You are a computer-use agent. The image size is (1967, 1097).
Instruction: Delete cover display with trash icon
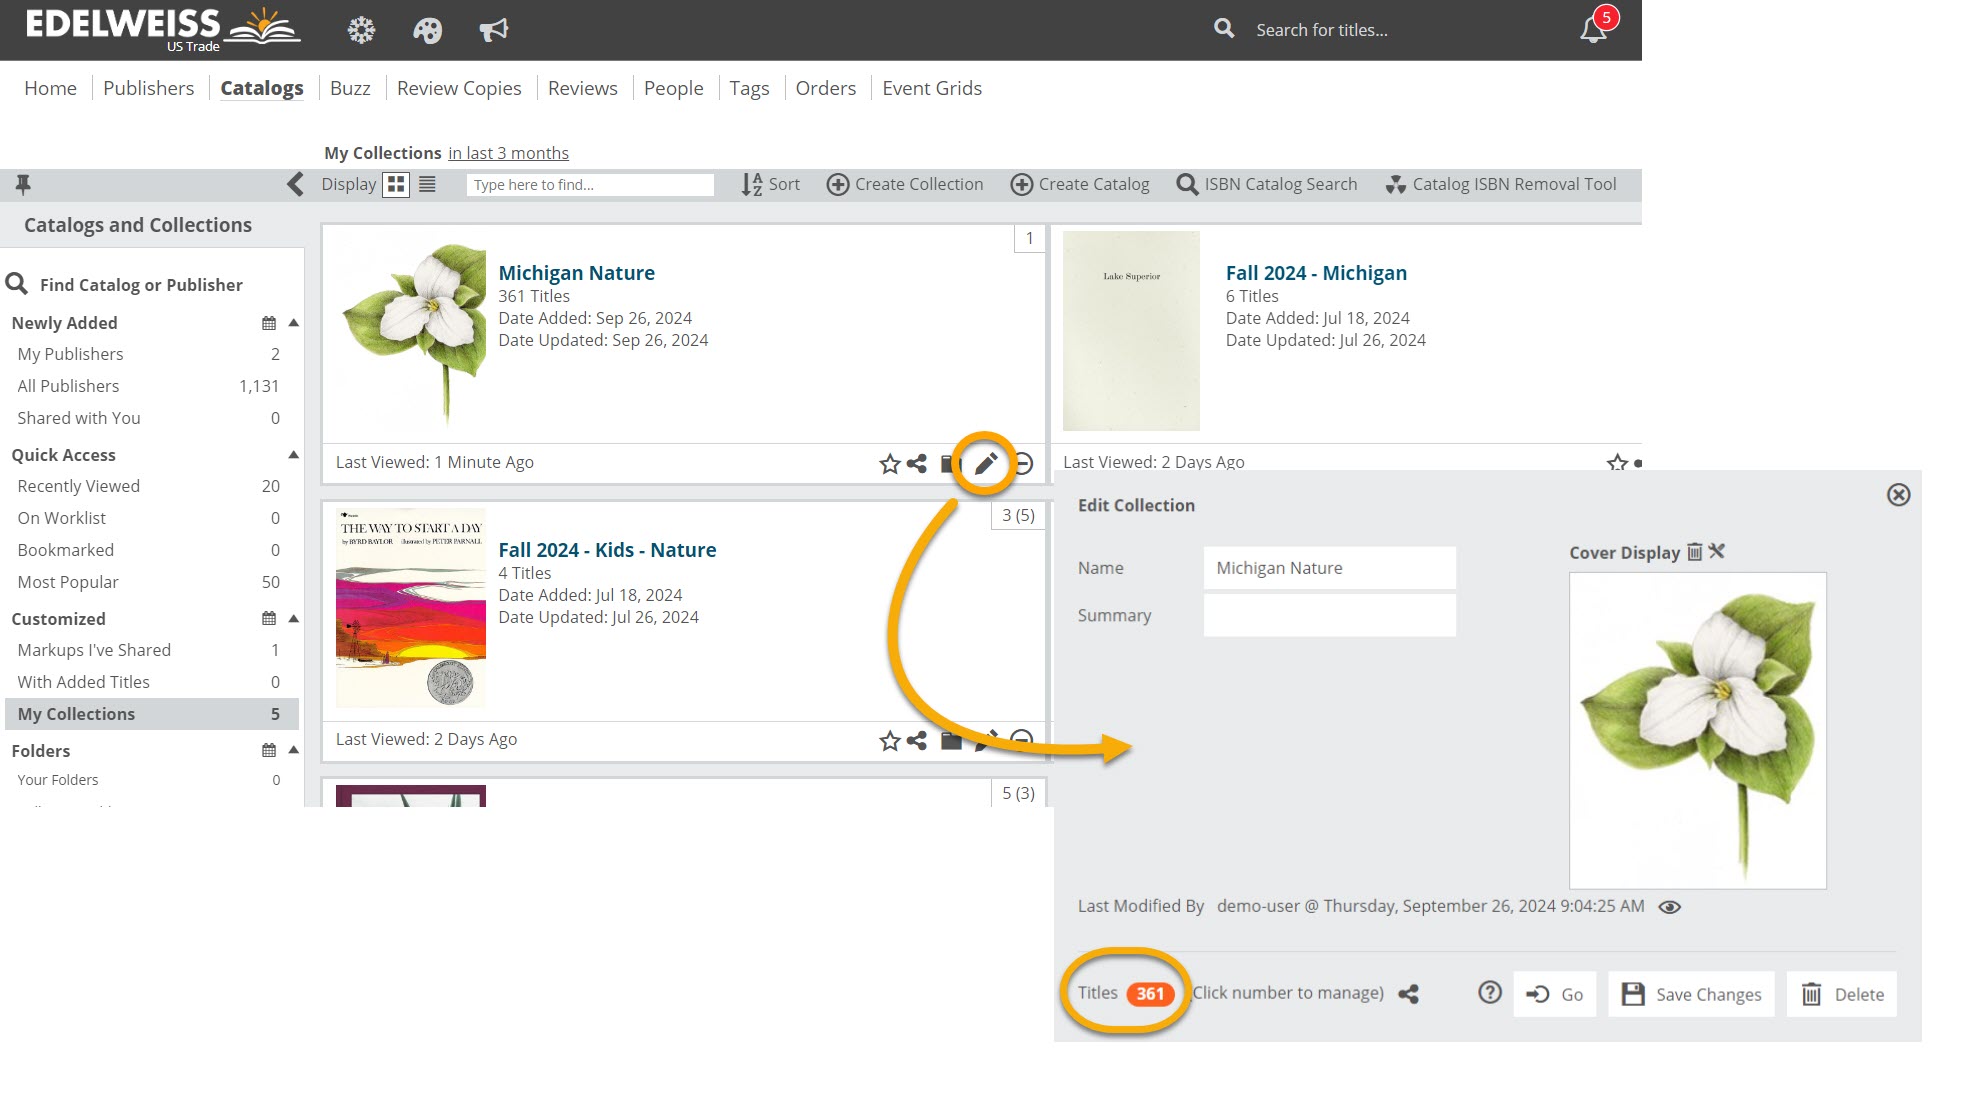(x=1695, y=552)
